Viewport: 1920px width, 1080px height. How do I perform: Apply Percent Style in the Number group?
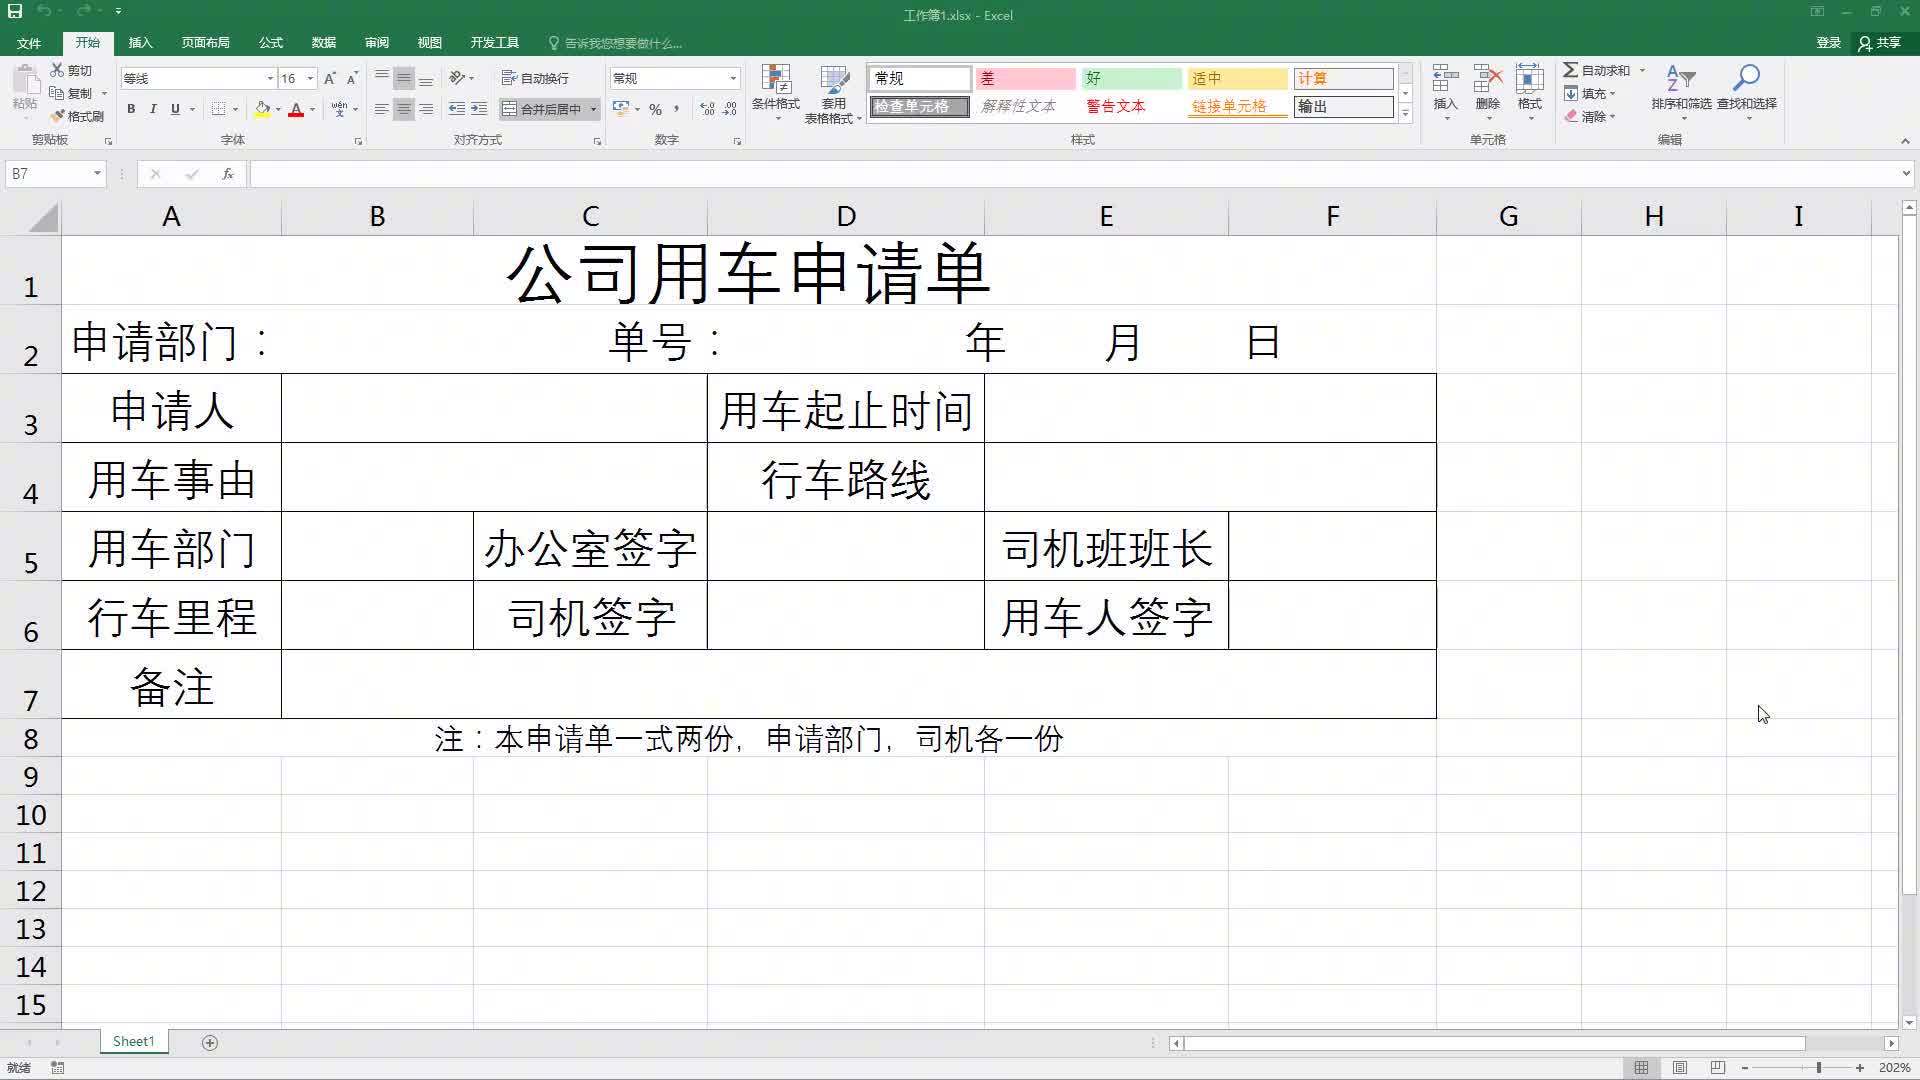click(655, 110)
